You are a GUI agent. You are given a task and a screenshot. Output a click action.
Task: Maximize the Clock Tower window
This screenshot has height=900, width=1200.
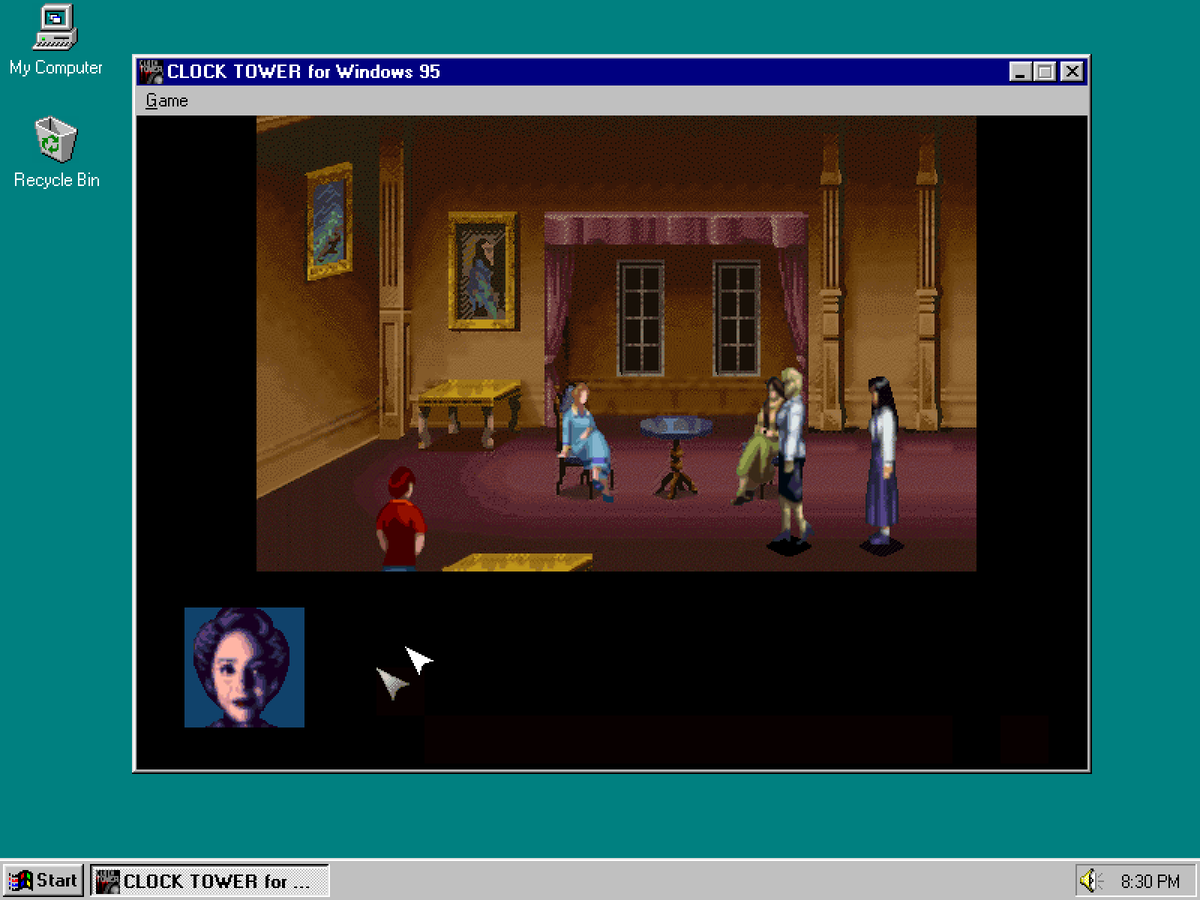click(x=1044, y=71)
